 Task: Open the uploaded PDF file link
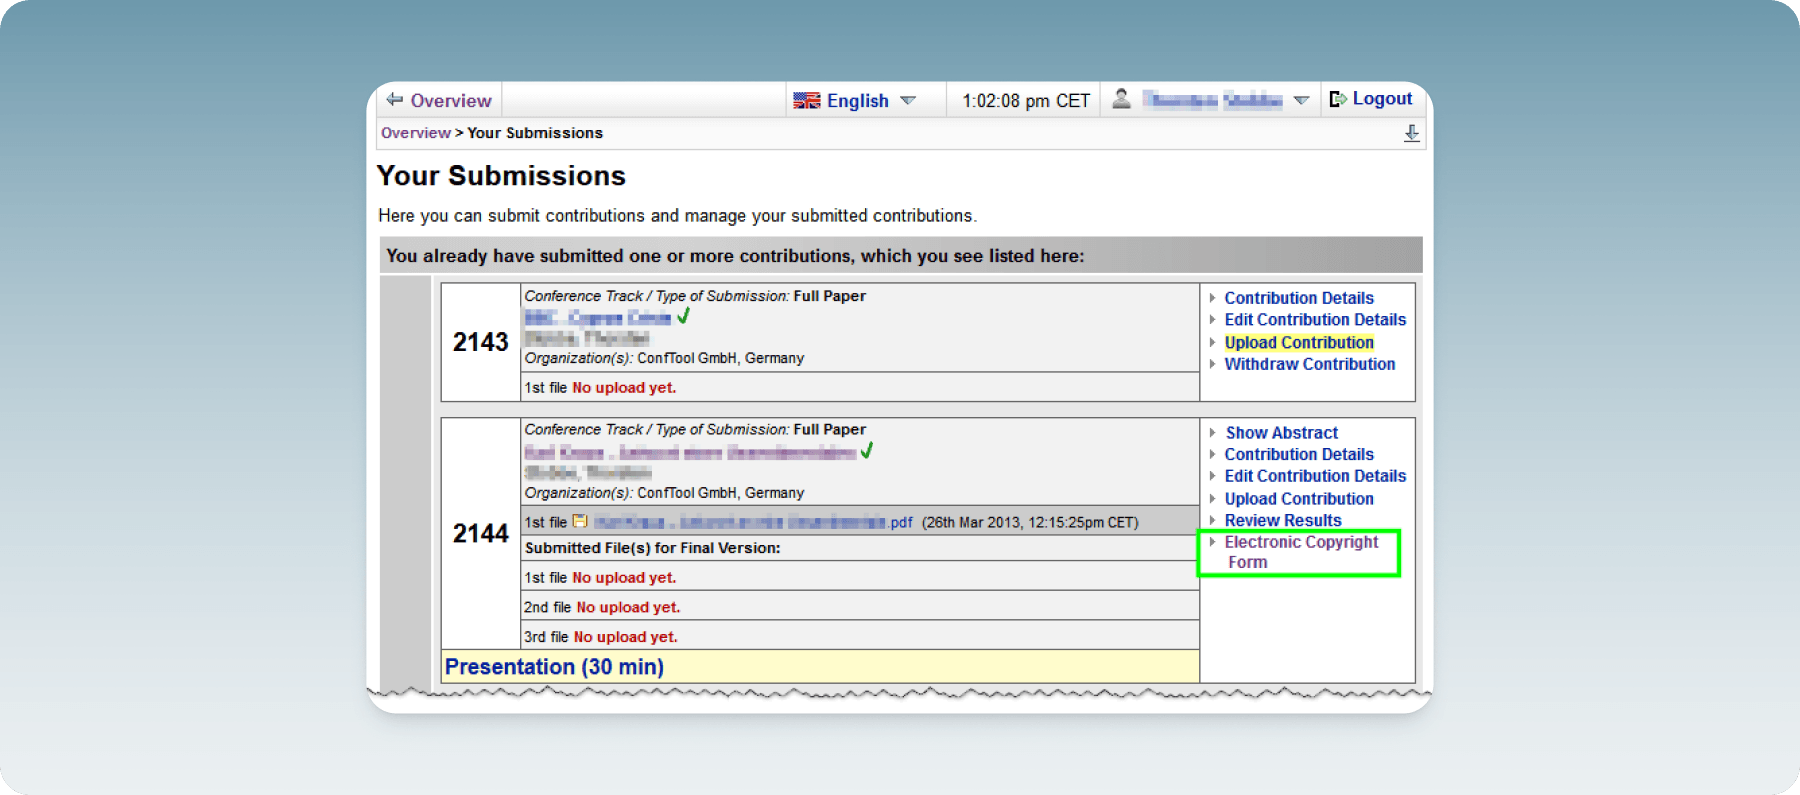tap(753, 522)
